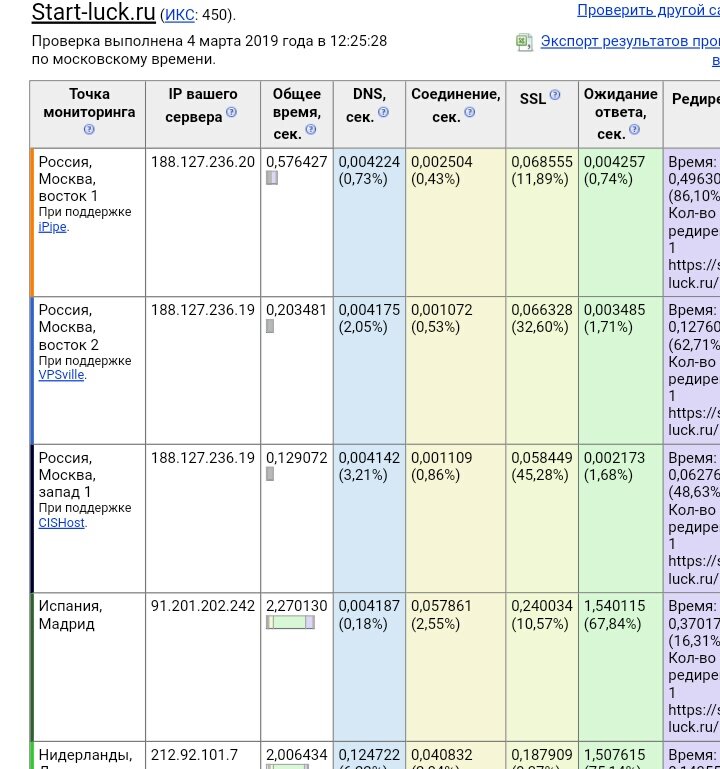
Task: Click total time 2,006434
Action: click(296, 755)
